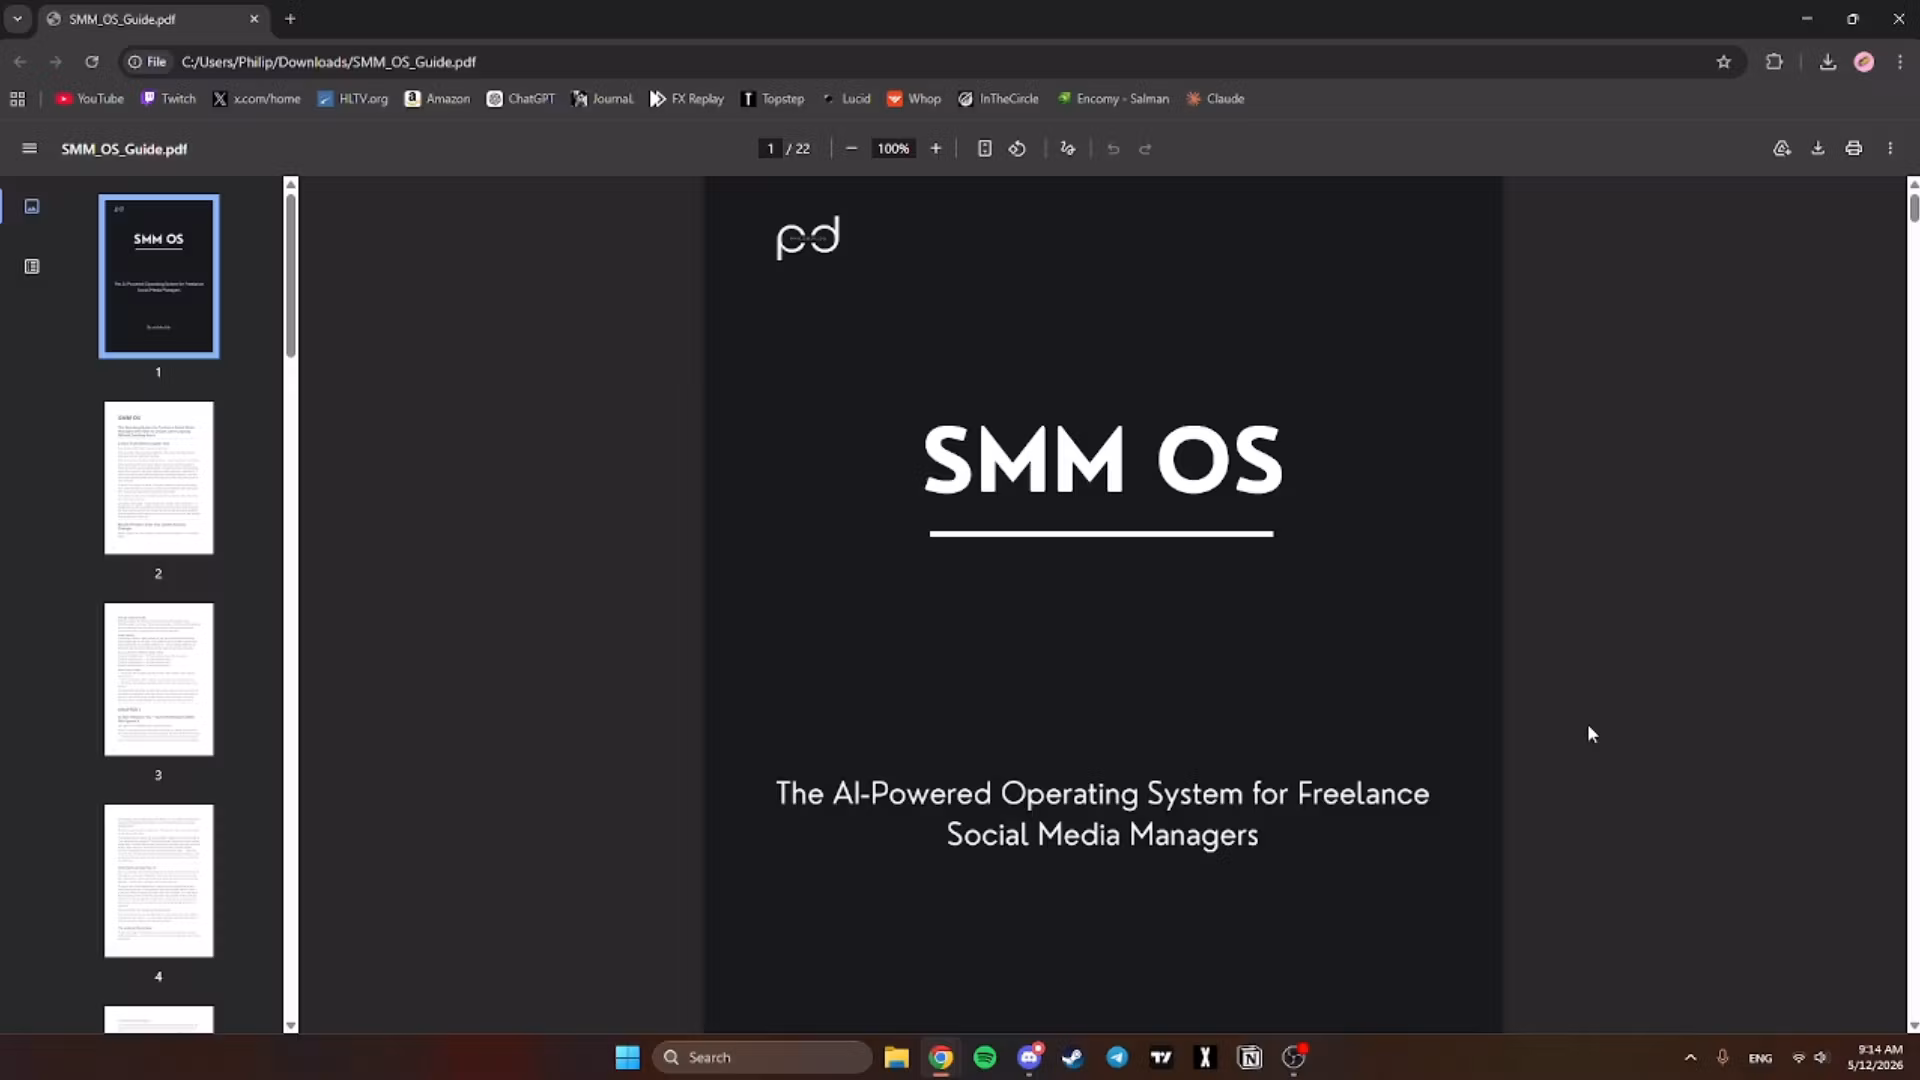
Task: Print the PDF document
Action: [1853, 148]
